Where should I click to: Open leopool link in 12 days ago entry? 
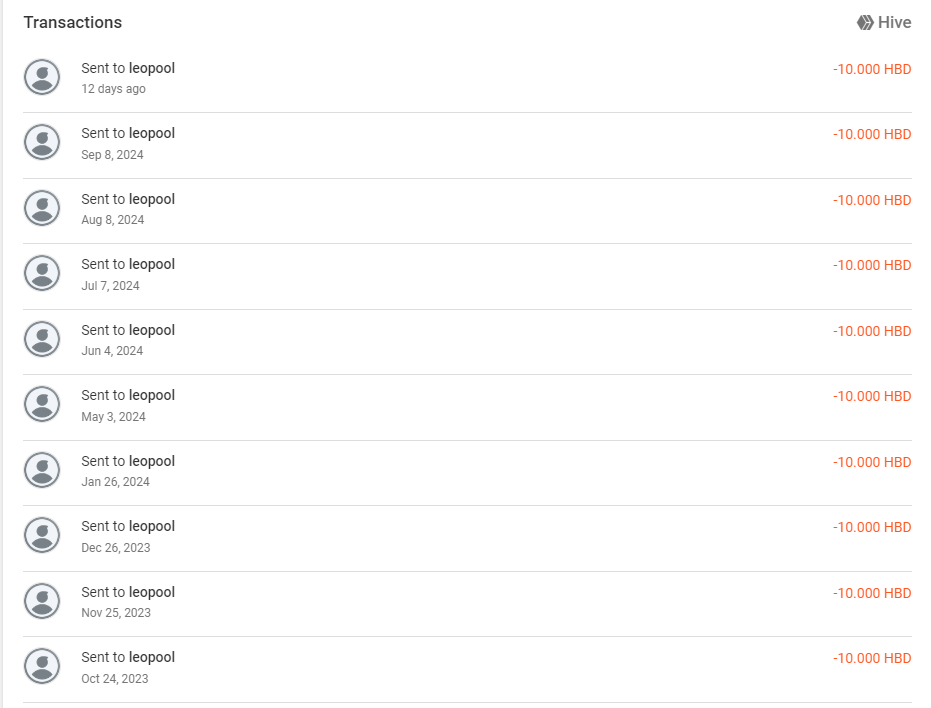[x=152, y=68]
